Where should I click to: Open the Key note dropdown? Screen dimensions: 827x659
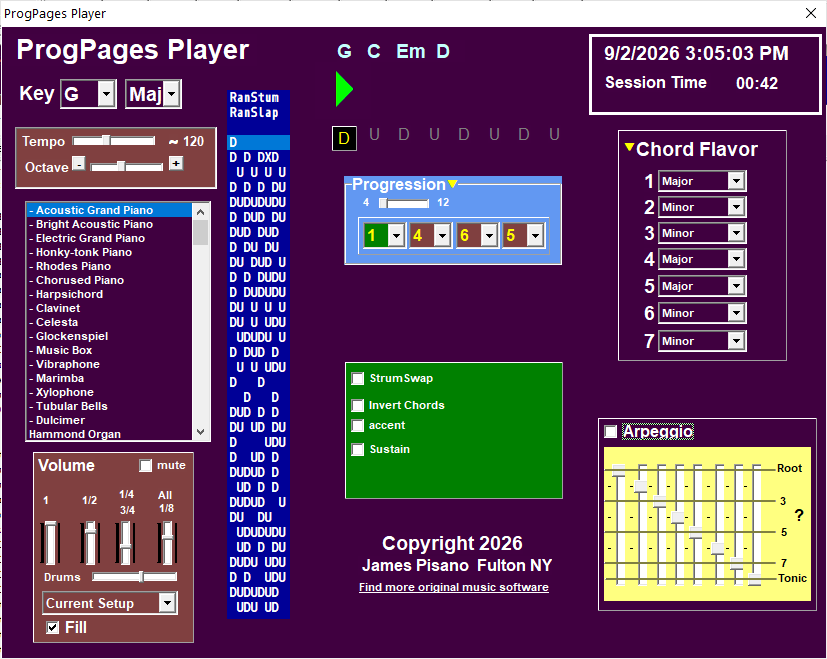point(107,94)
